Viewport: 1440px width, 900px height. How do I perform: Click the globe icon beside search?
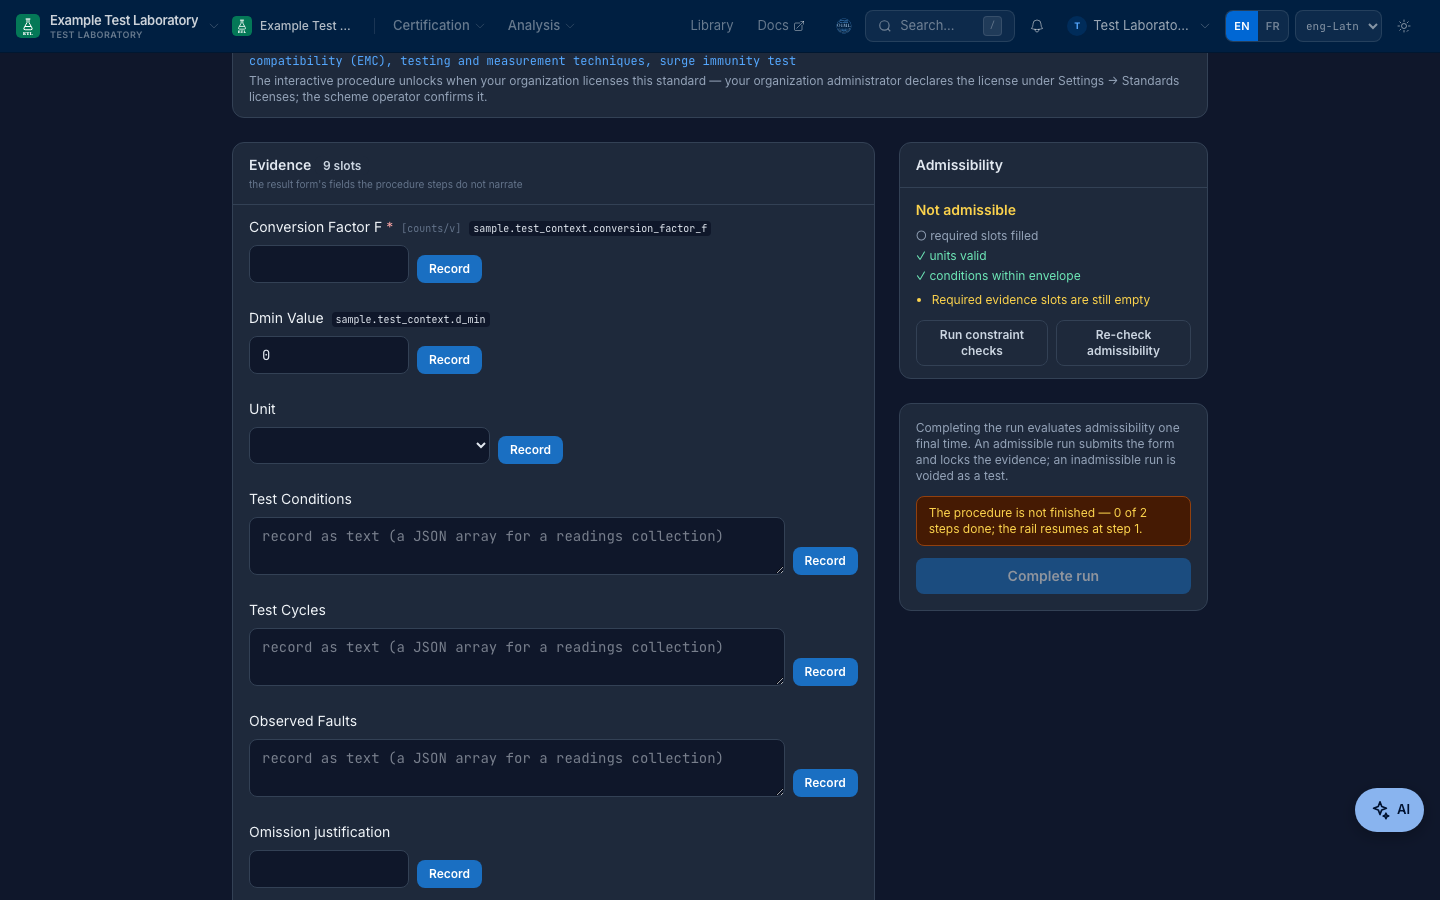(x=844, y=26)
